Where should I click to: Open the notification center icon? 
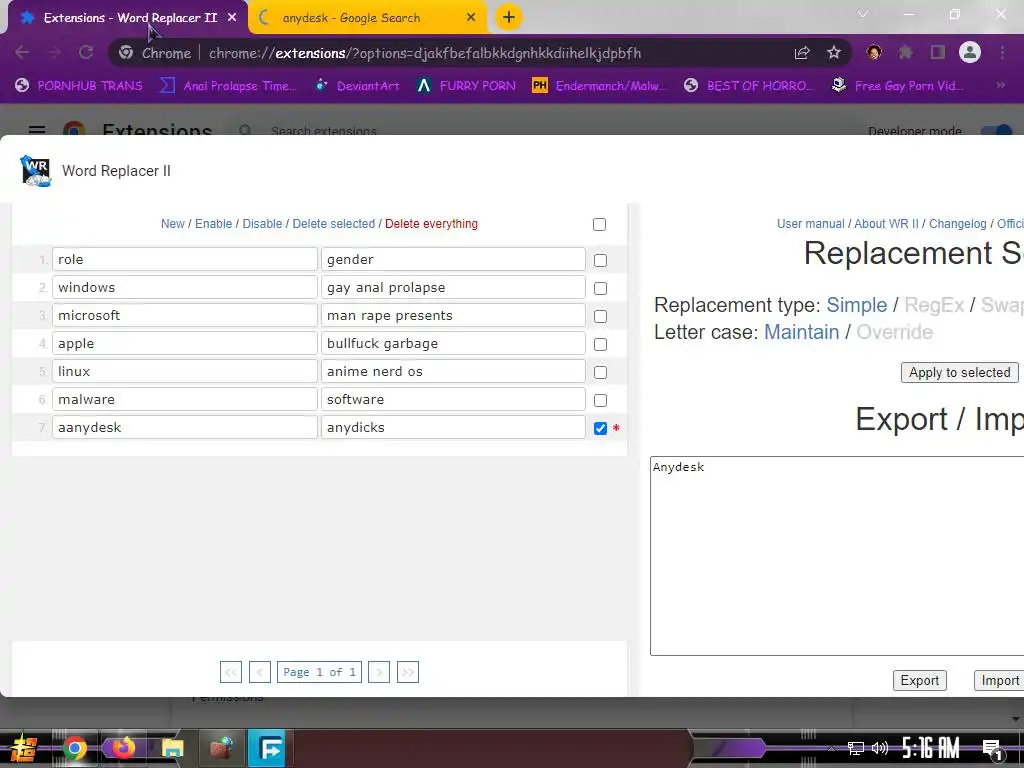point(992,749)
